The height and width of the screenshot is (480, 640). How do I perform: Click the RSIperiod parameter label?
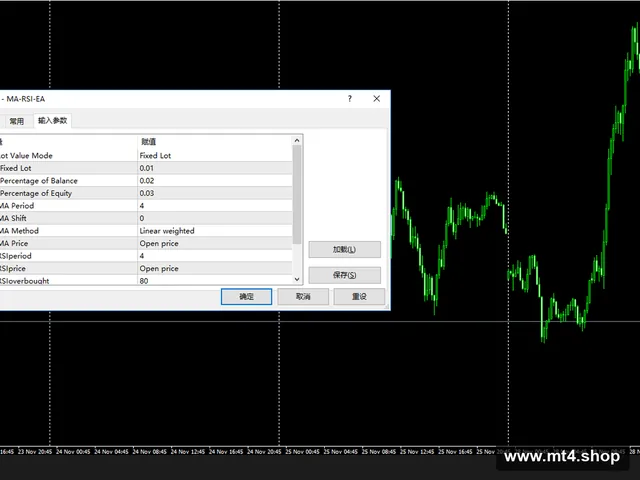click(16, 256)
